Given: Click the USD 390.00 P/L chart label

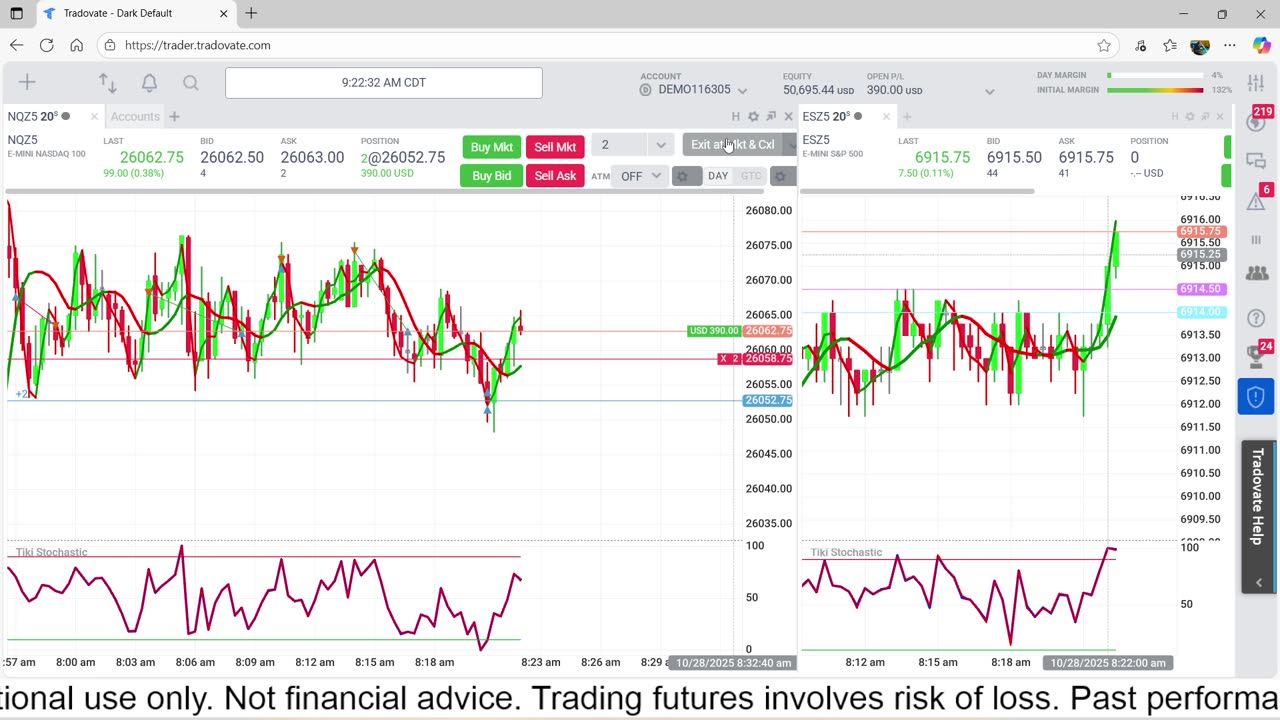Looking at the screenshot, I should (x=714, y=331).
